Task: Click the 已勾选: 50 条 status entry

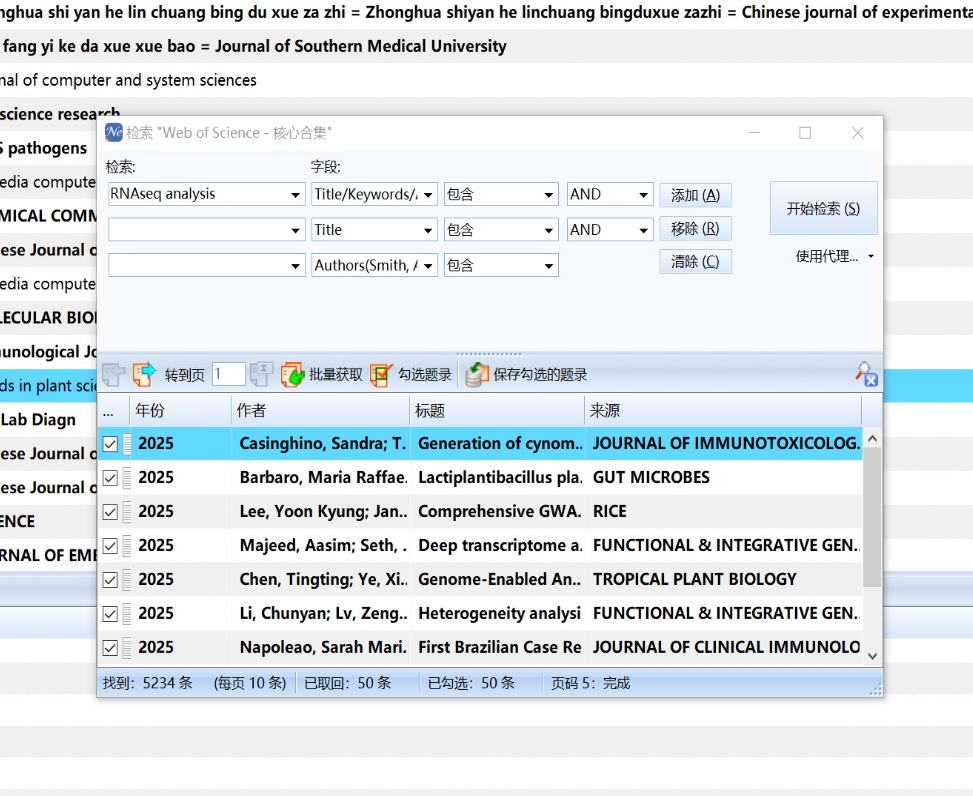Action: 471,683
